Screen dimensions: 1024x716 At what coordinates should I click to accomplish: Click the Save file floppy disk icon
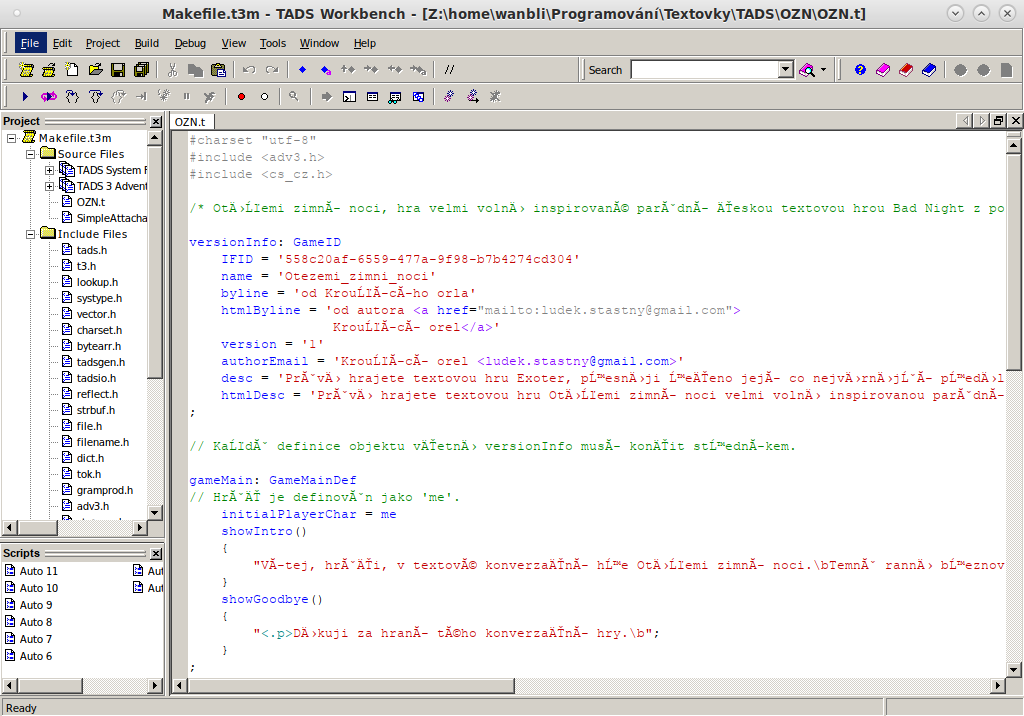pos(118,70)
